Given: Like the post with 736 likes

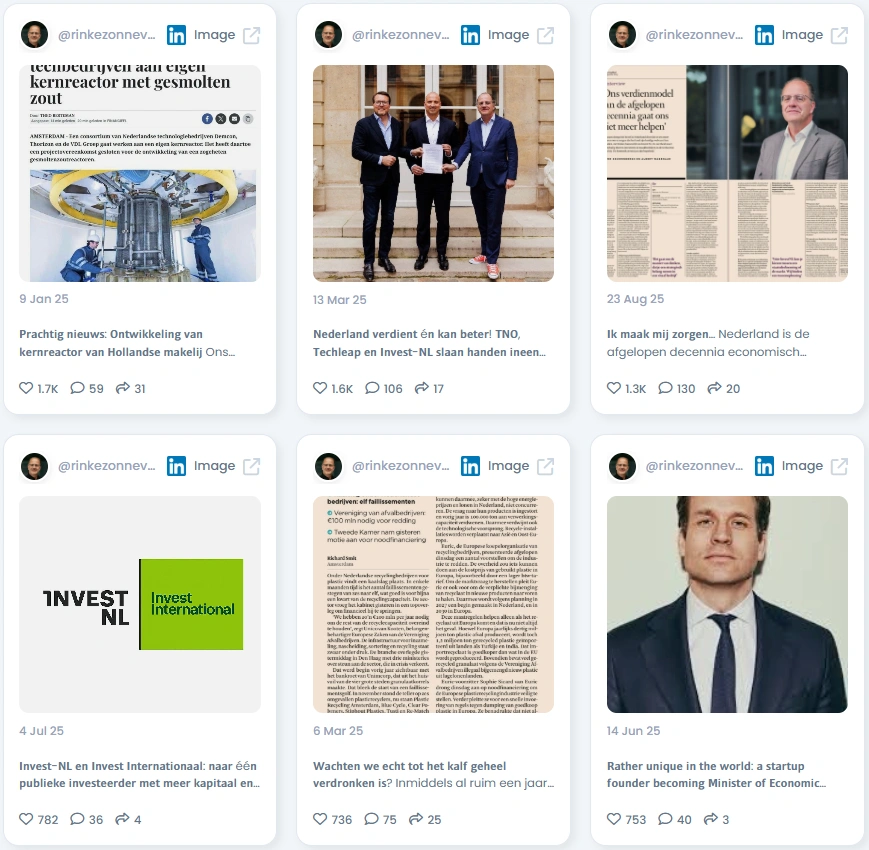Looking at the screenshot, I should point(320,818).
